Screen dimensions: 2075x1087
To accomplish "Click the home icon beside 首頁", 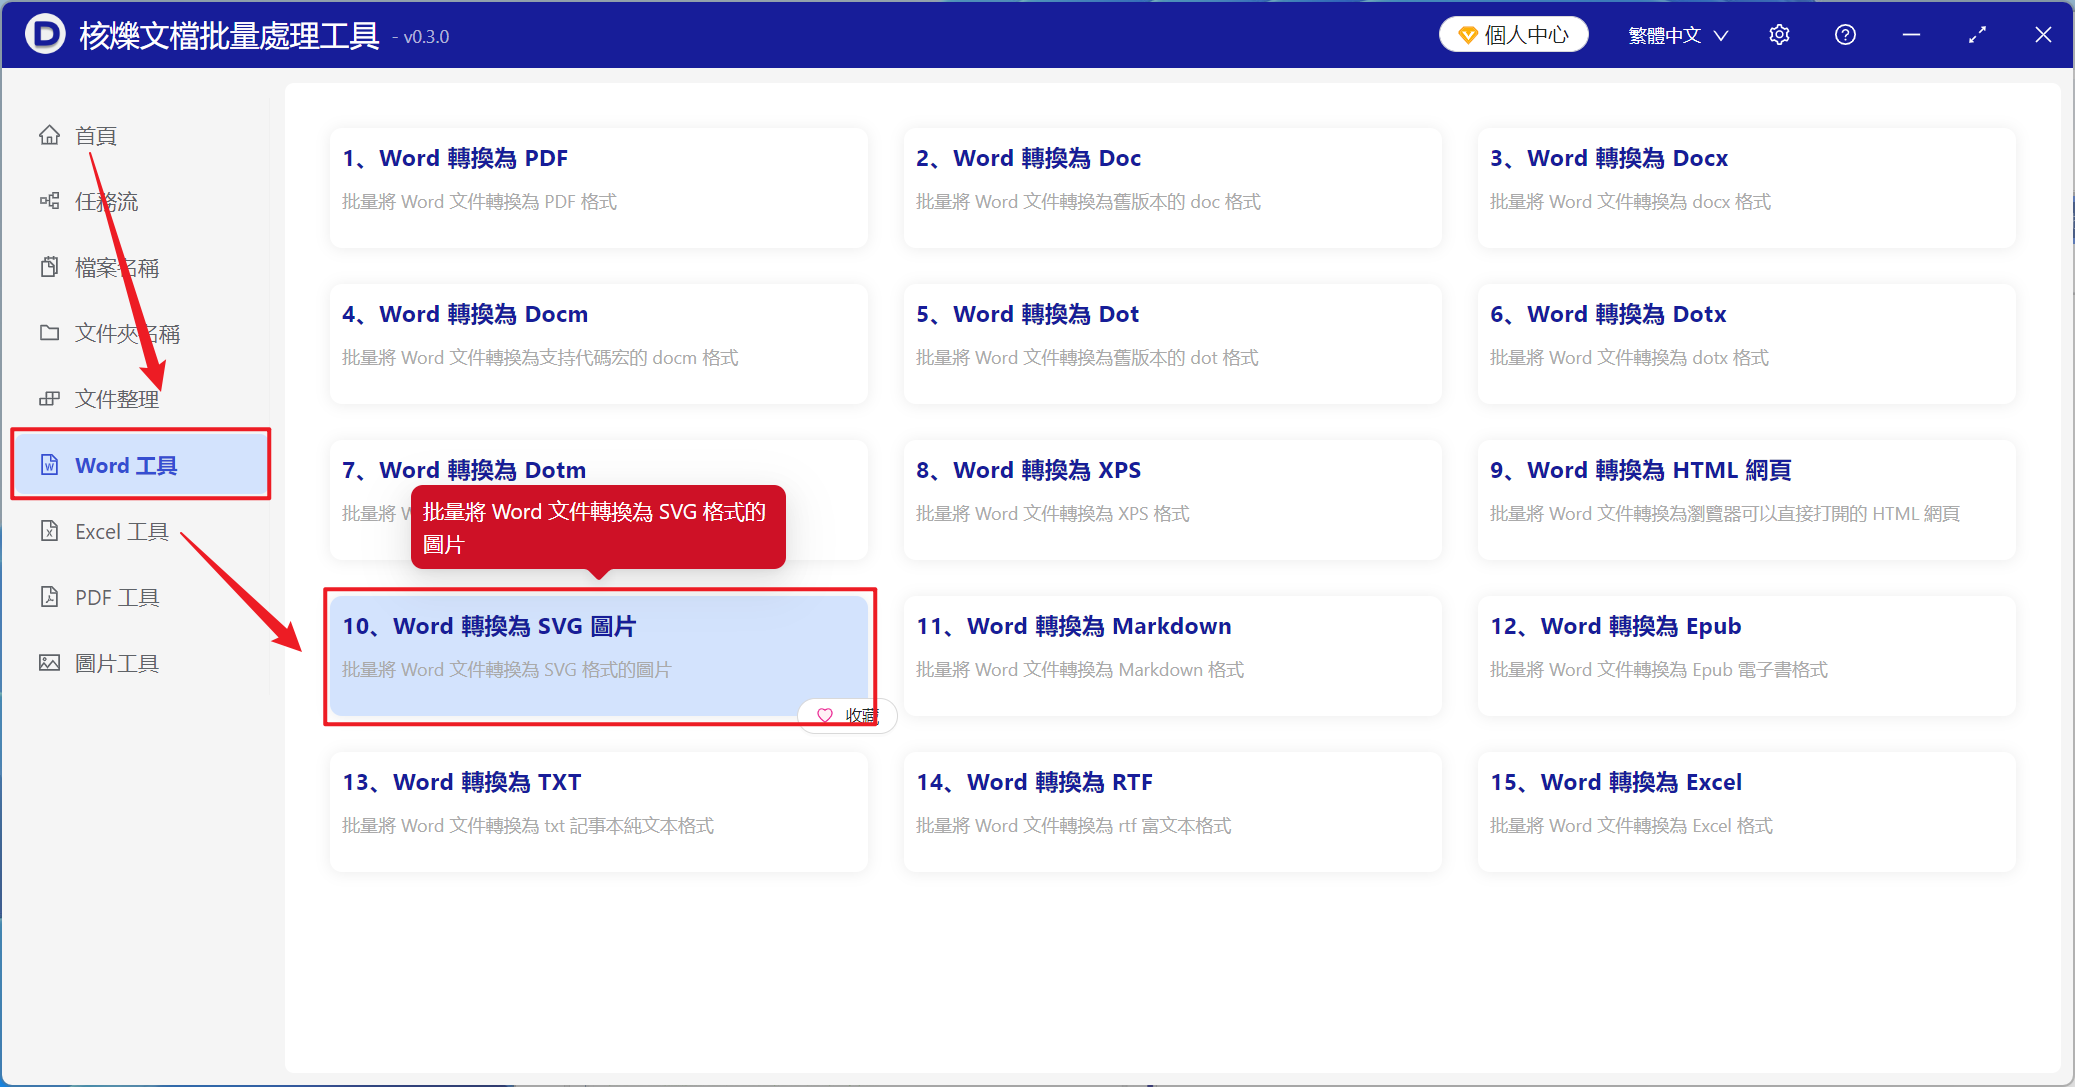I will (x=49, y=135).
